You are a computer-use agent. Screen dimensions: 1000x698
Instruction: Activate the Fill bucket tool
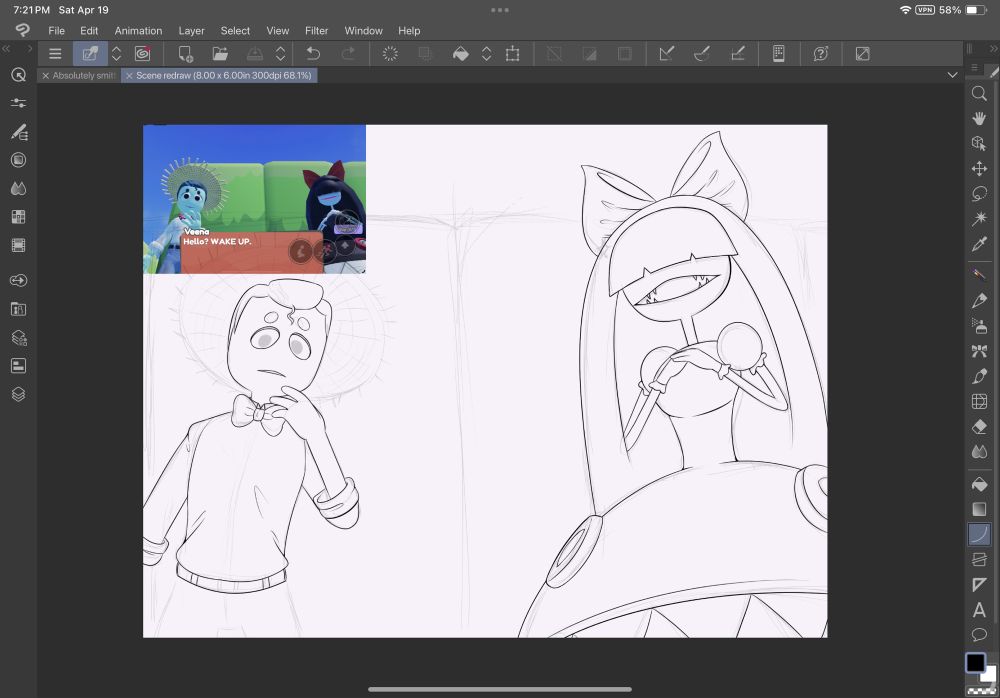[x=979, y=484]
